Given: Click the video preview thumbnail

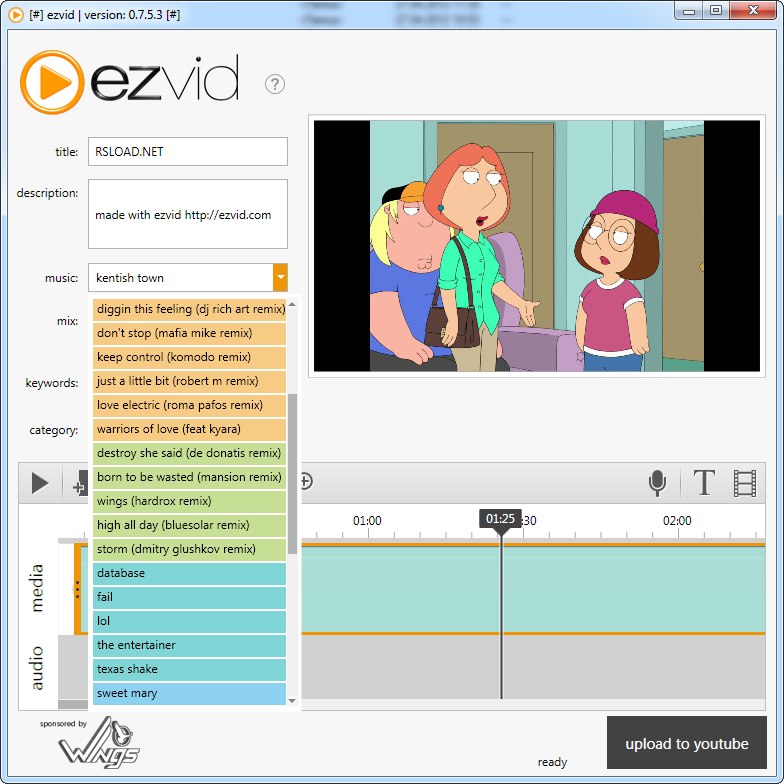Looking at the screenshot, I should click(x=537, y=246).
